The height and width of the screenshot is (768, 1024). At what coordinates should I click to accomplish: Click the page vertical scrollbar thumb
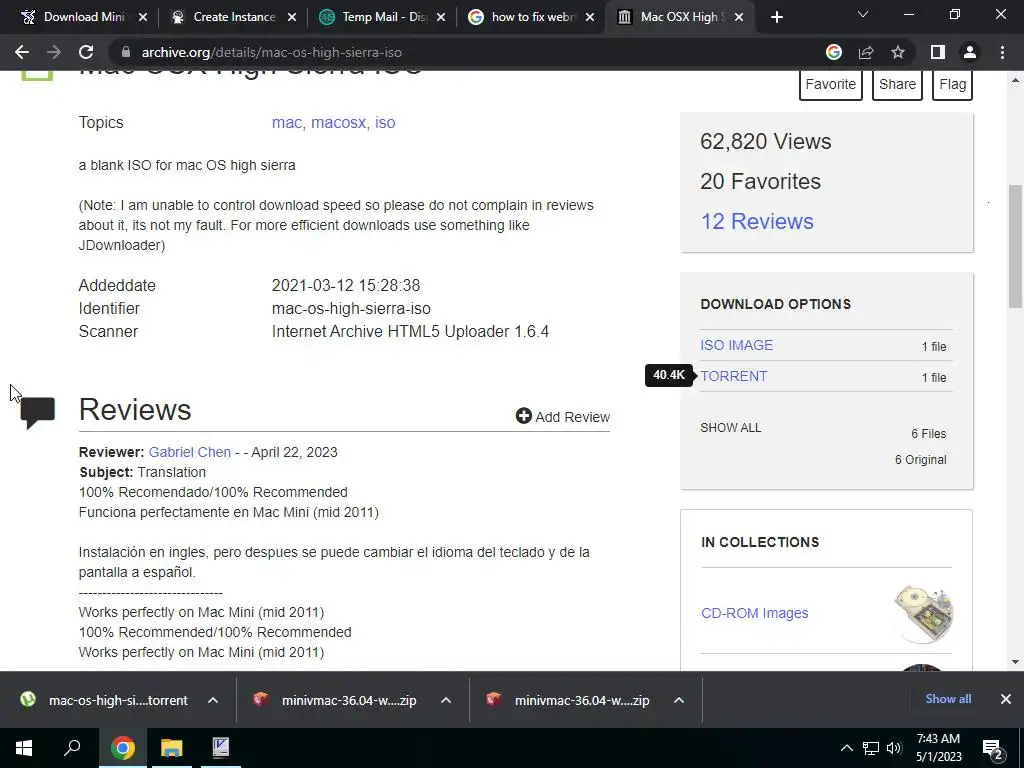point(1016,246)
